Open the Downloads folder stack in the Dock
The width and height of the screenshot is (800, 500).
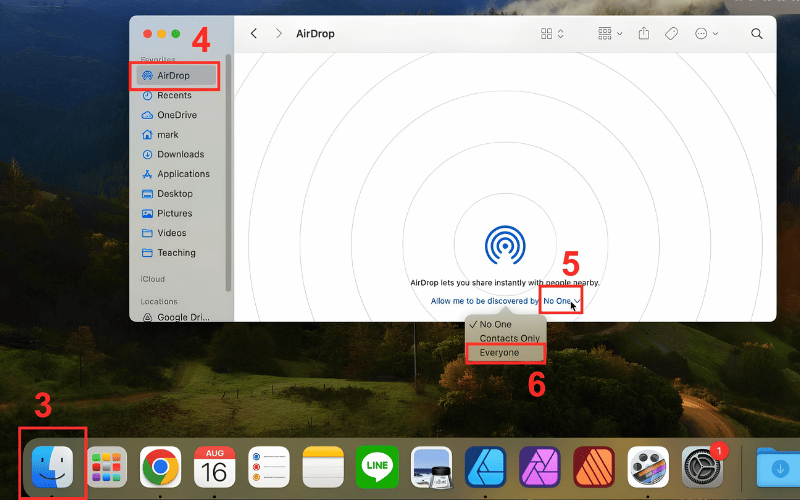(x=778, y=466)
